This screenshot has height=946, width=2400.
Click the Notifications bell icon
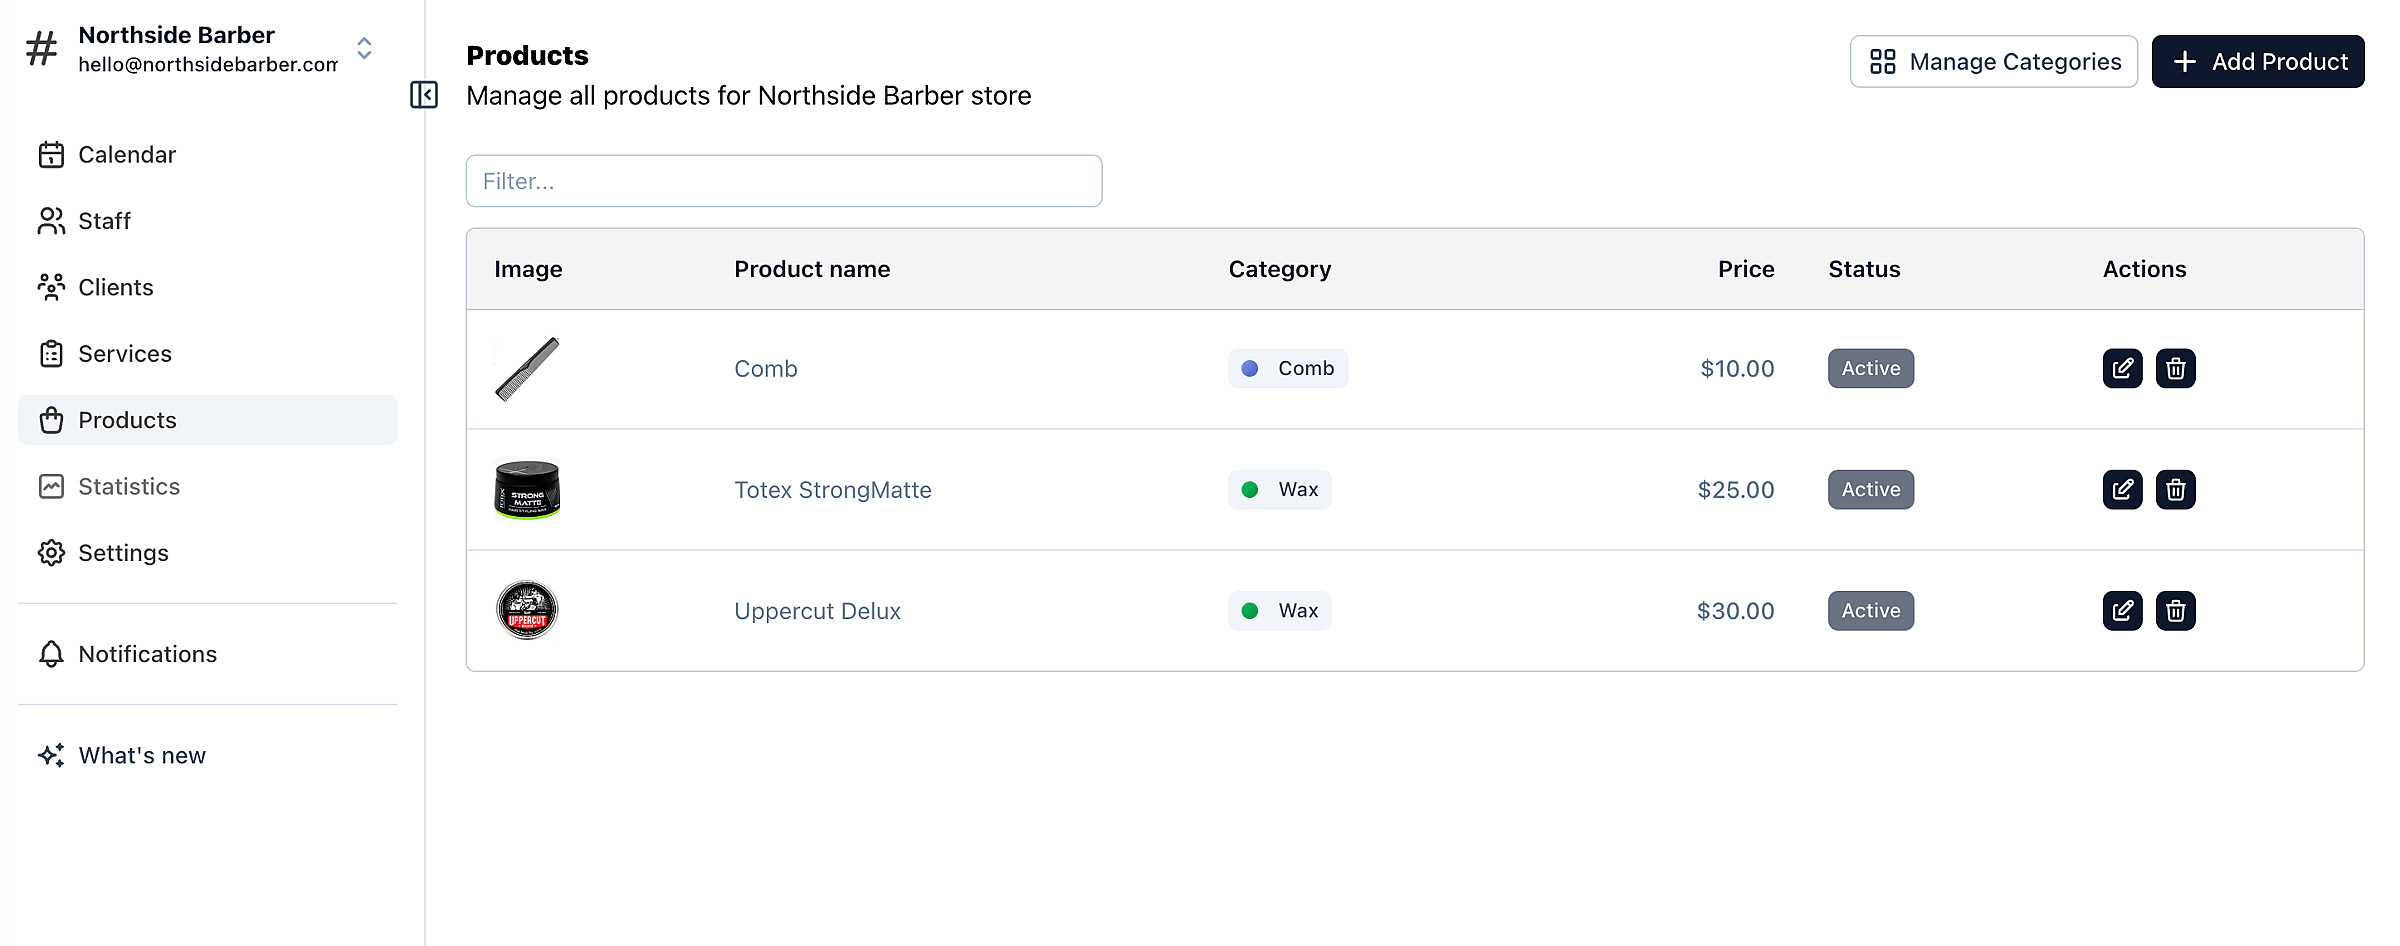51,654
